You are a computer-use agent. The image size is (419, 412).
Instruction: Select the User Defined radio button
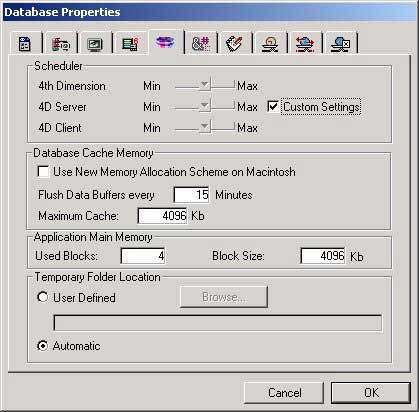pos(42,297)
